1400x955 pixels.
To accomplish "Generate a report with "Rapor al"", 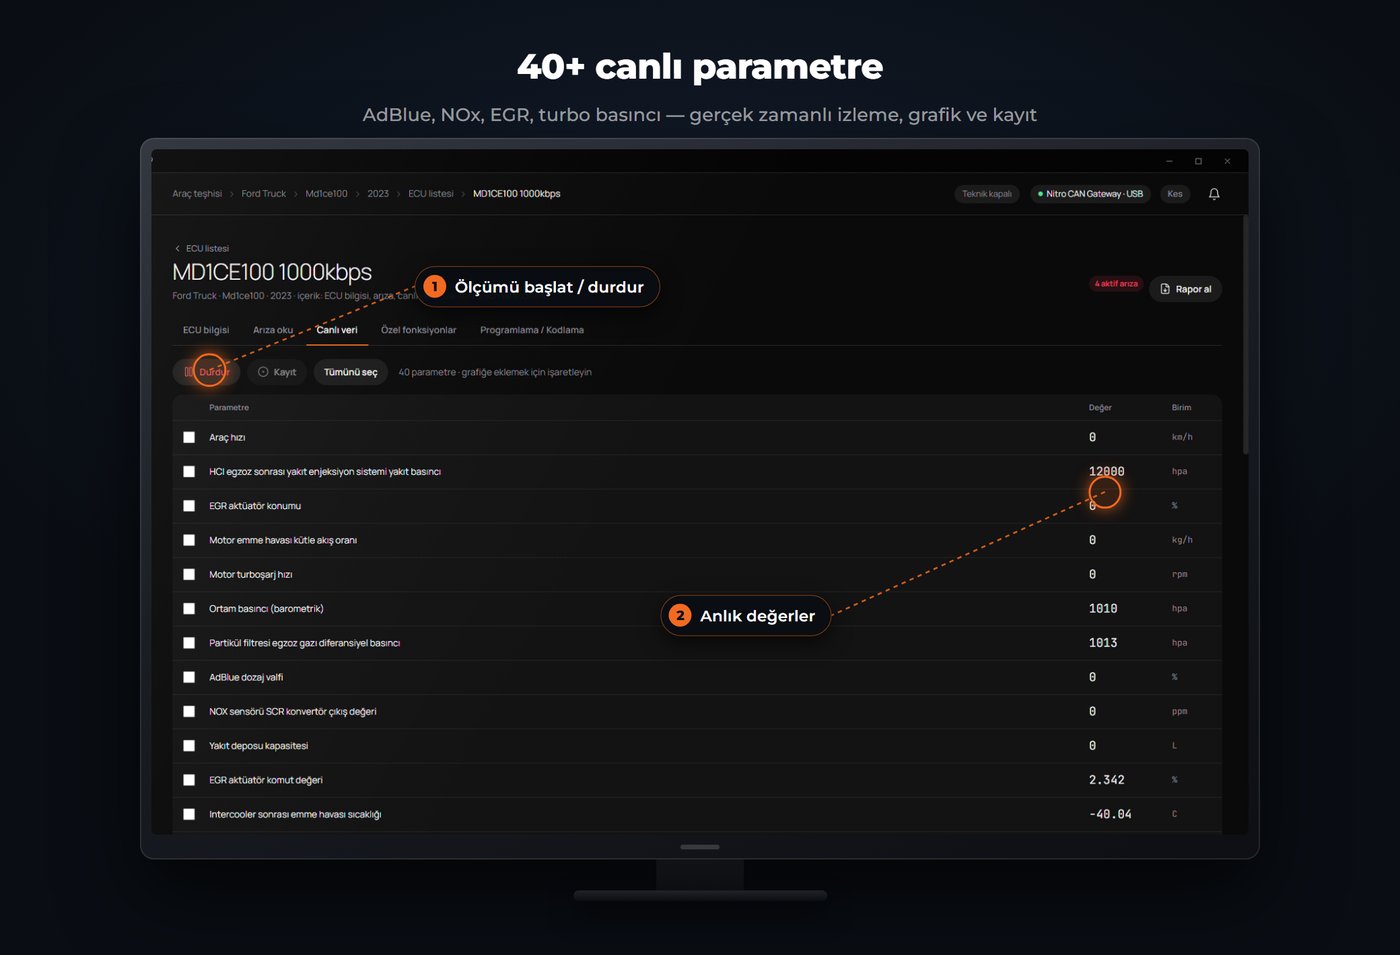I will (x=1185, y=289).
